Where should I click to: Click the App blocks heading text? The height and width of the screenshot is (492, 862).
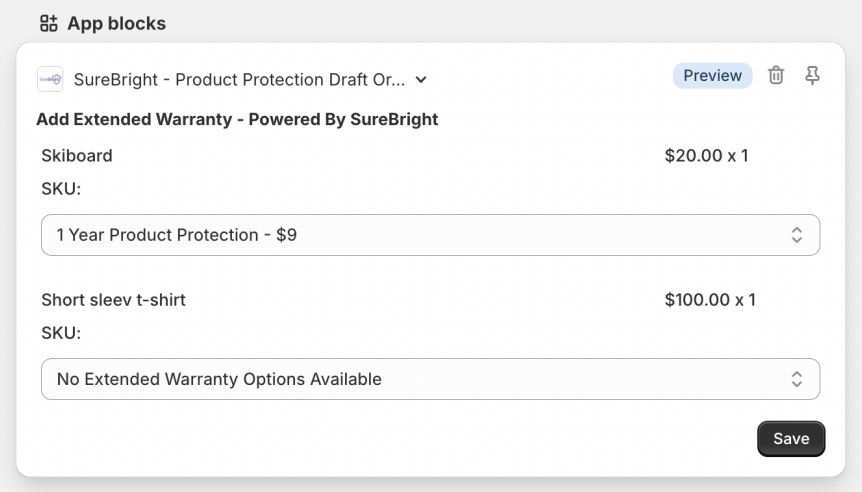116,23
